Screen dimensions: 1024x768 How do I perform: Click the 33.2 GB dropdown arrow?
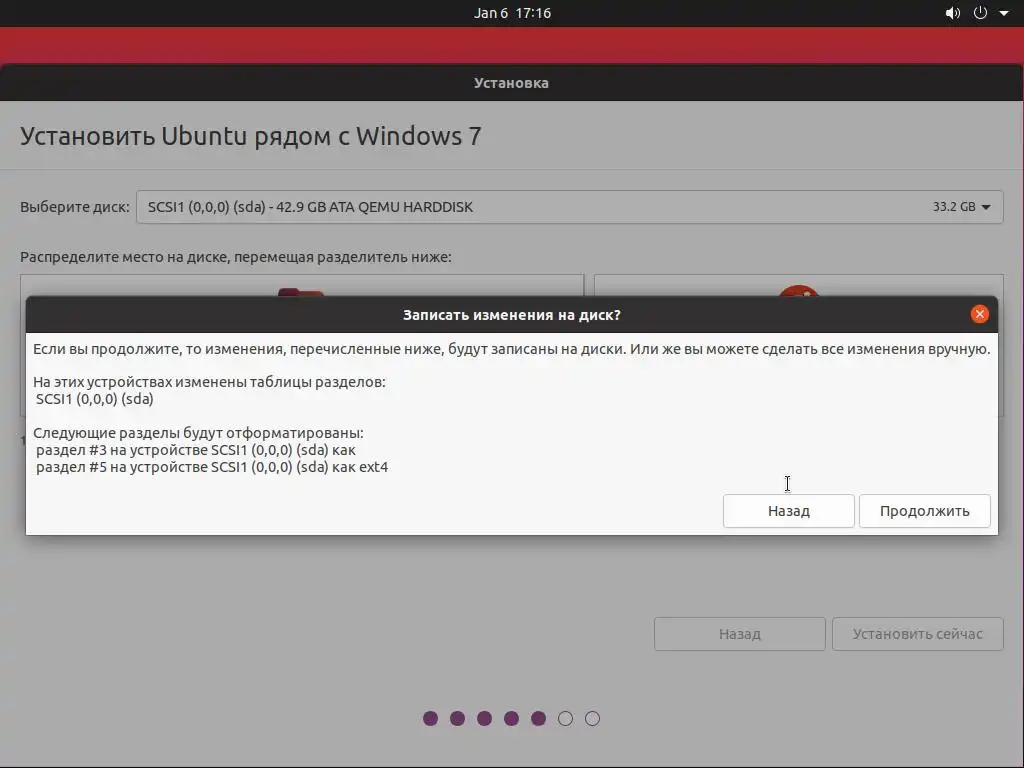[x=986, y=207]
